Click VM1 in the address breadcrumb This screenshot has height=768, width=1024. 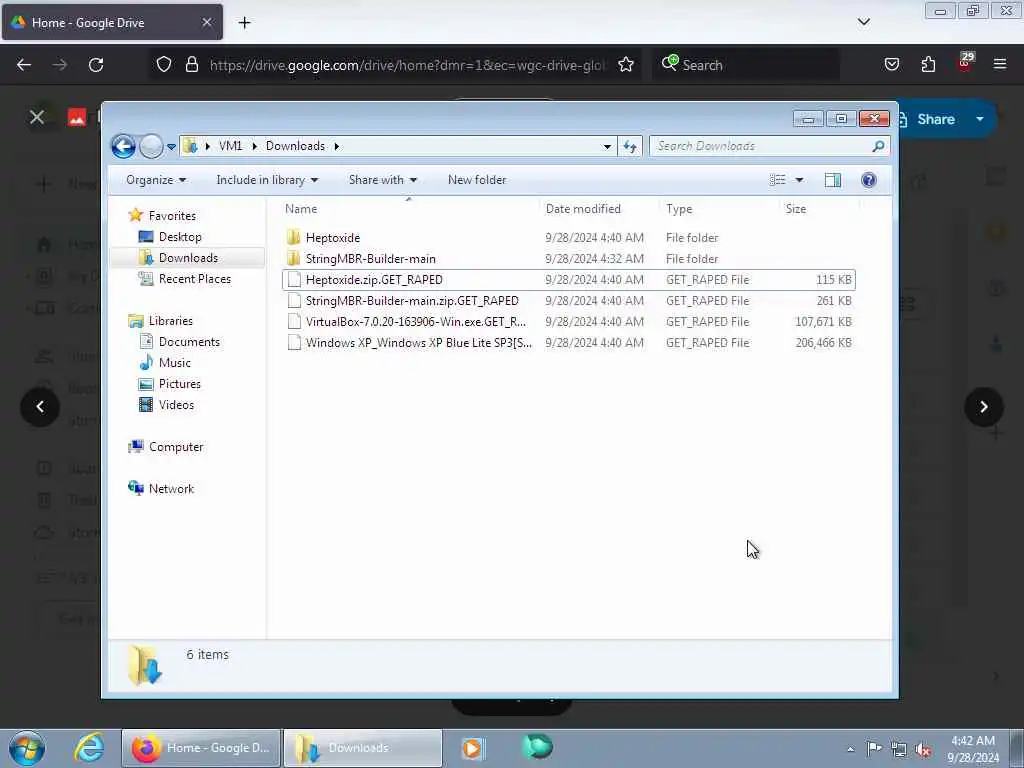point(230,146)
